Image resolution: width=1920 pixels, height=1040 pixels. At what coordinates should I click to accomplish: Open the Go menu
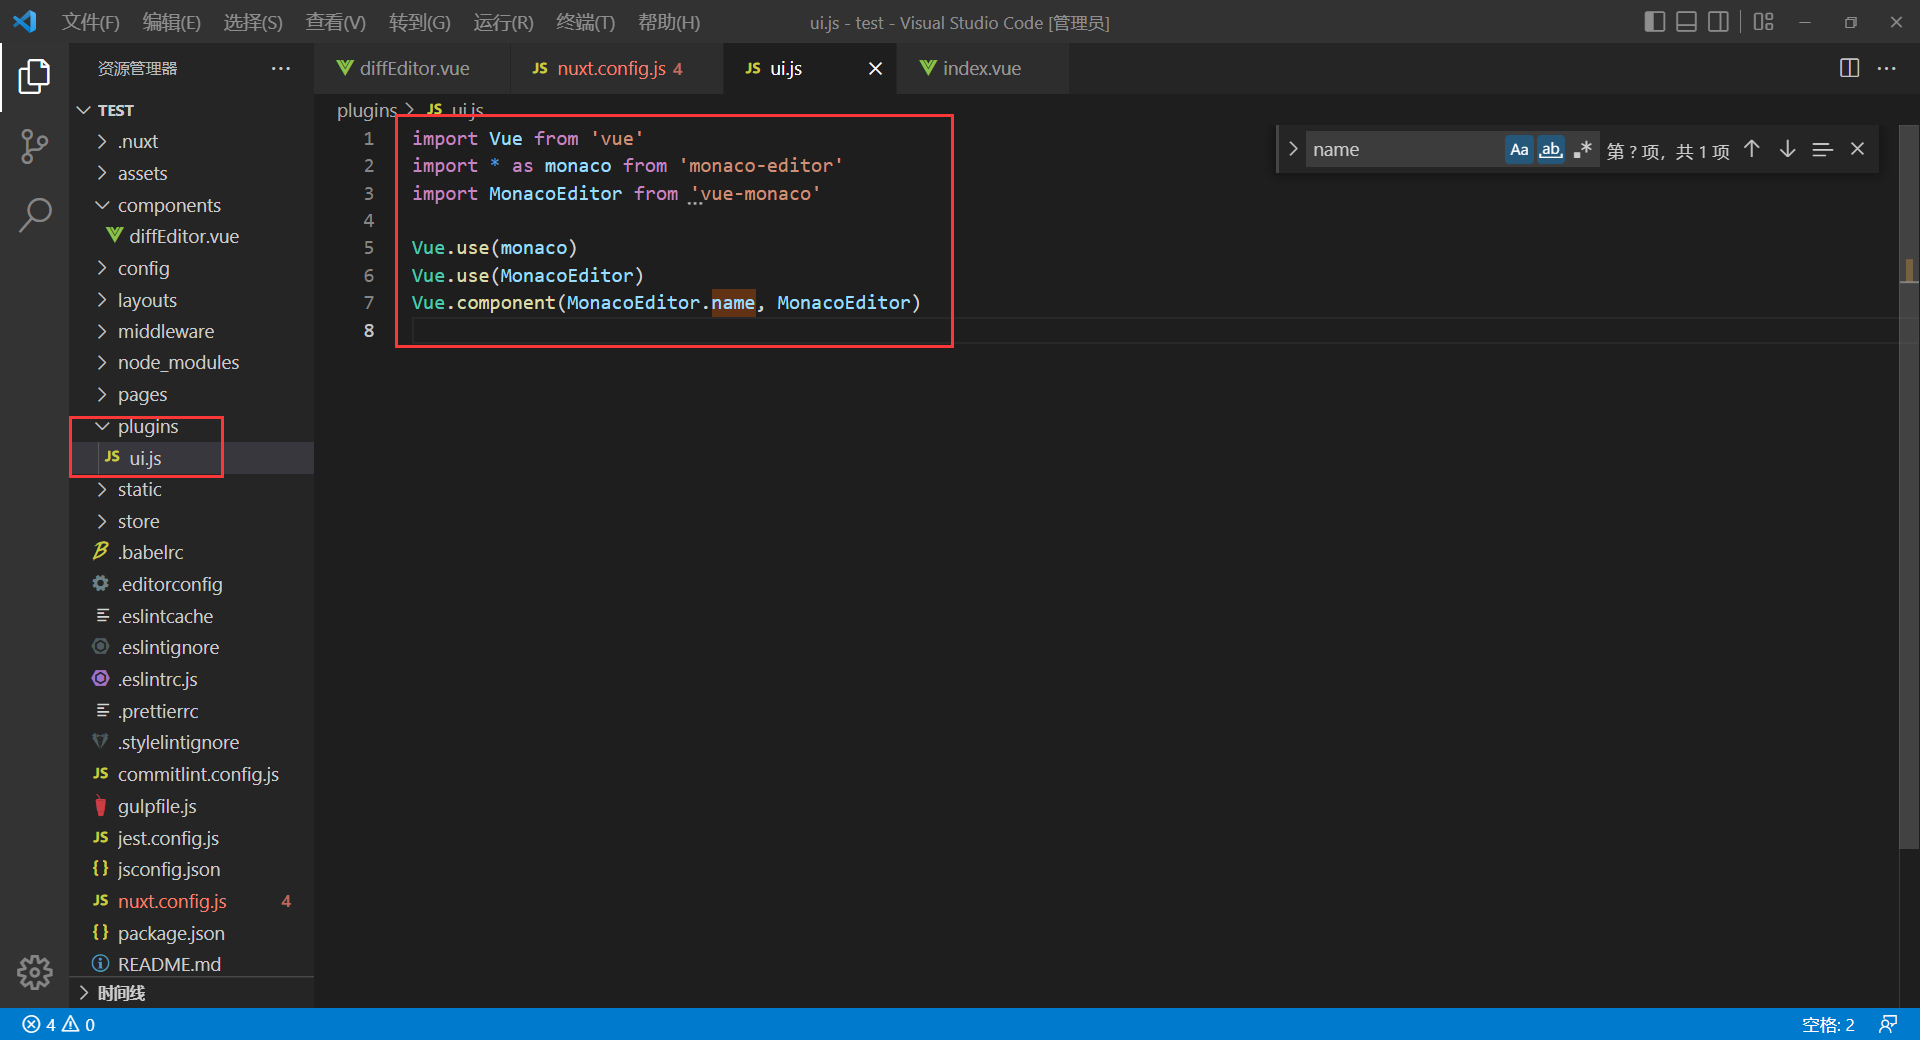(419, 22)
